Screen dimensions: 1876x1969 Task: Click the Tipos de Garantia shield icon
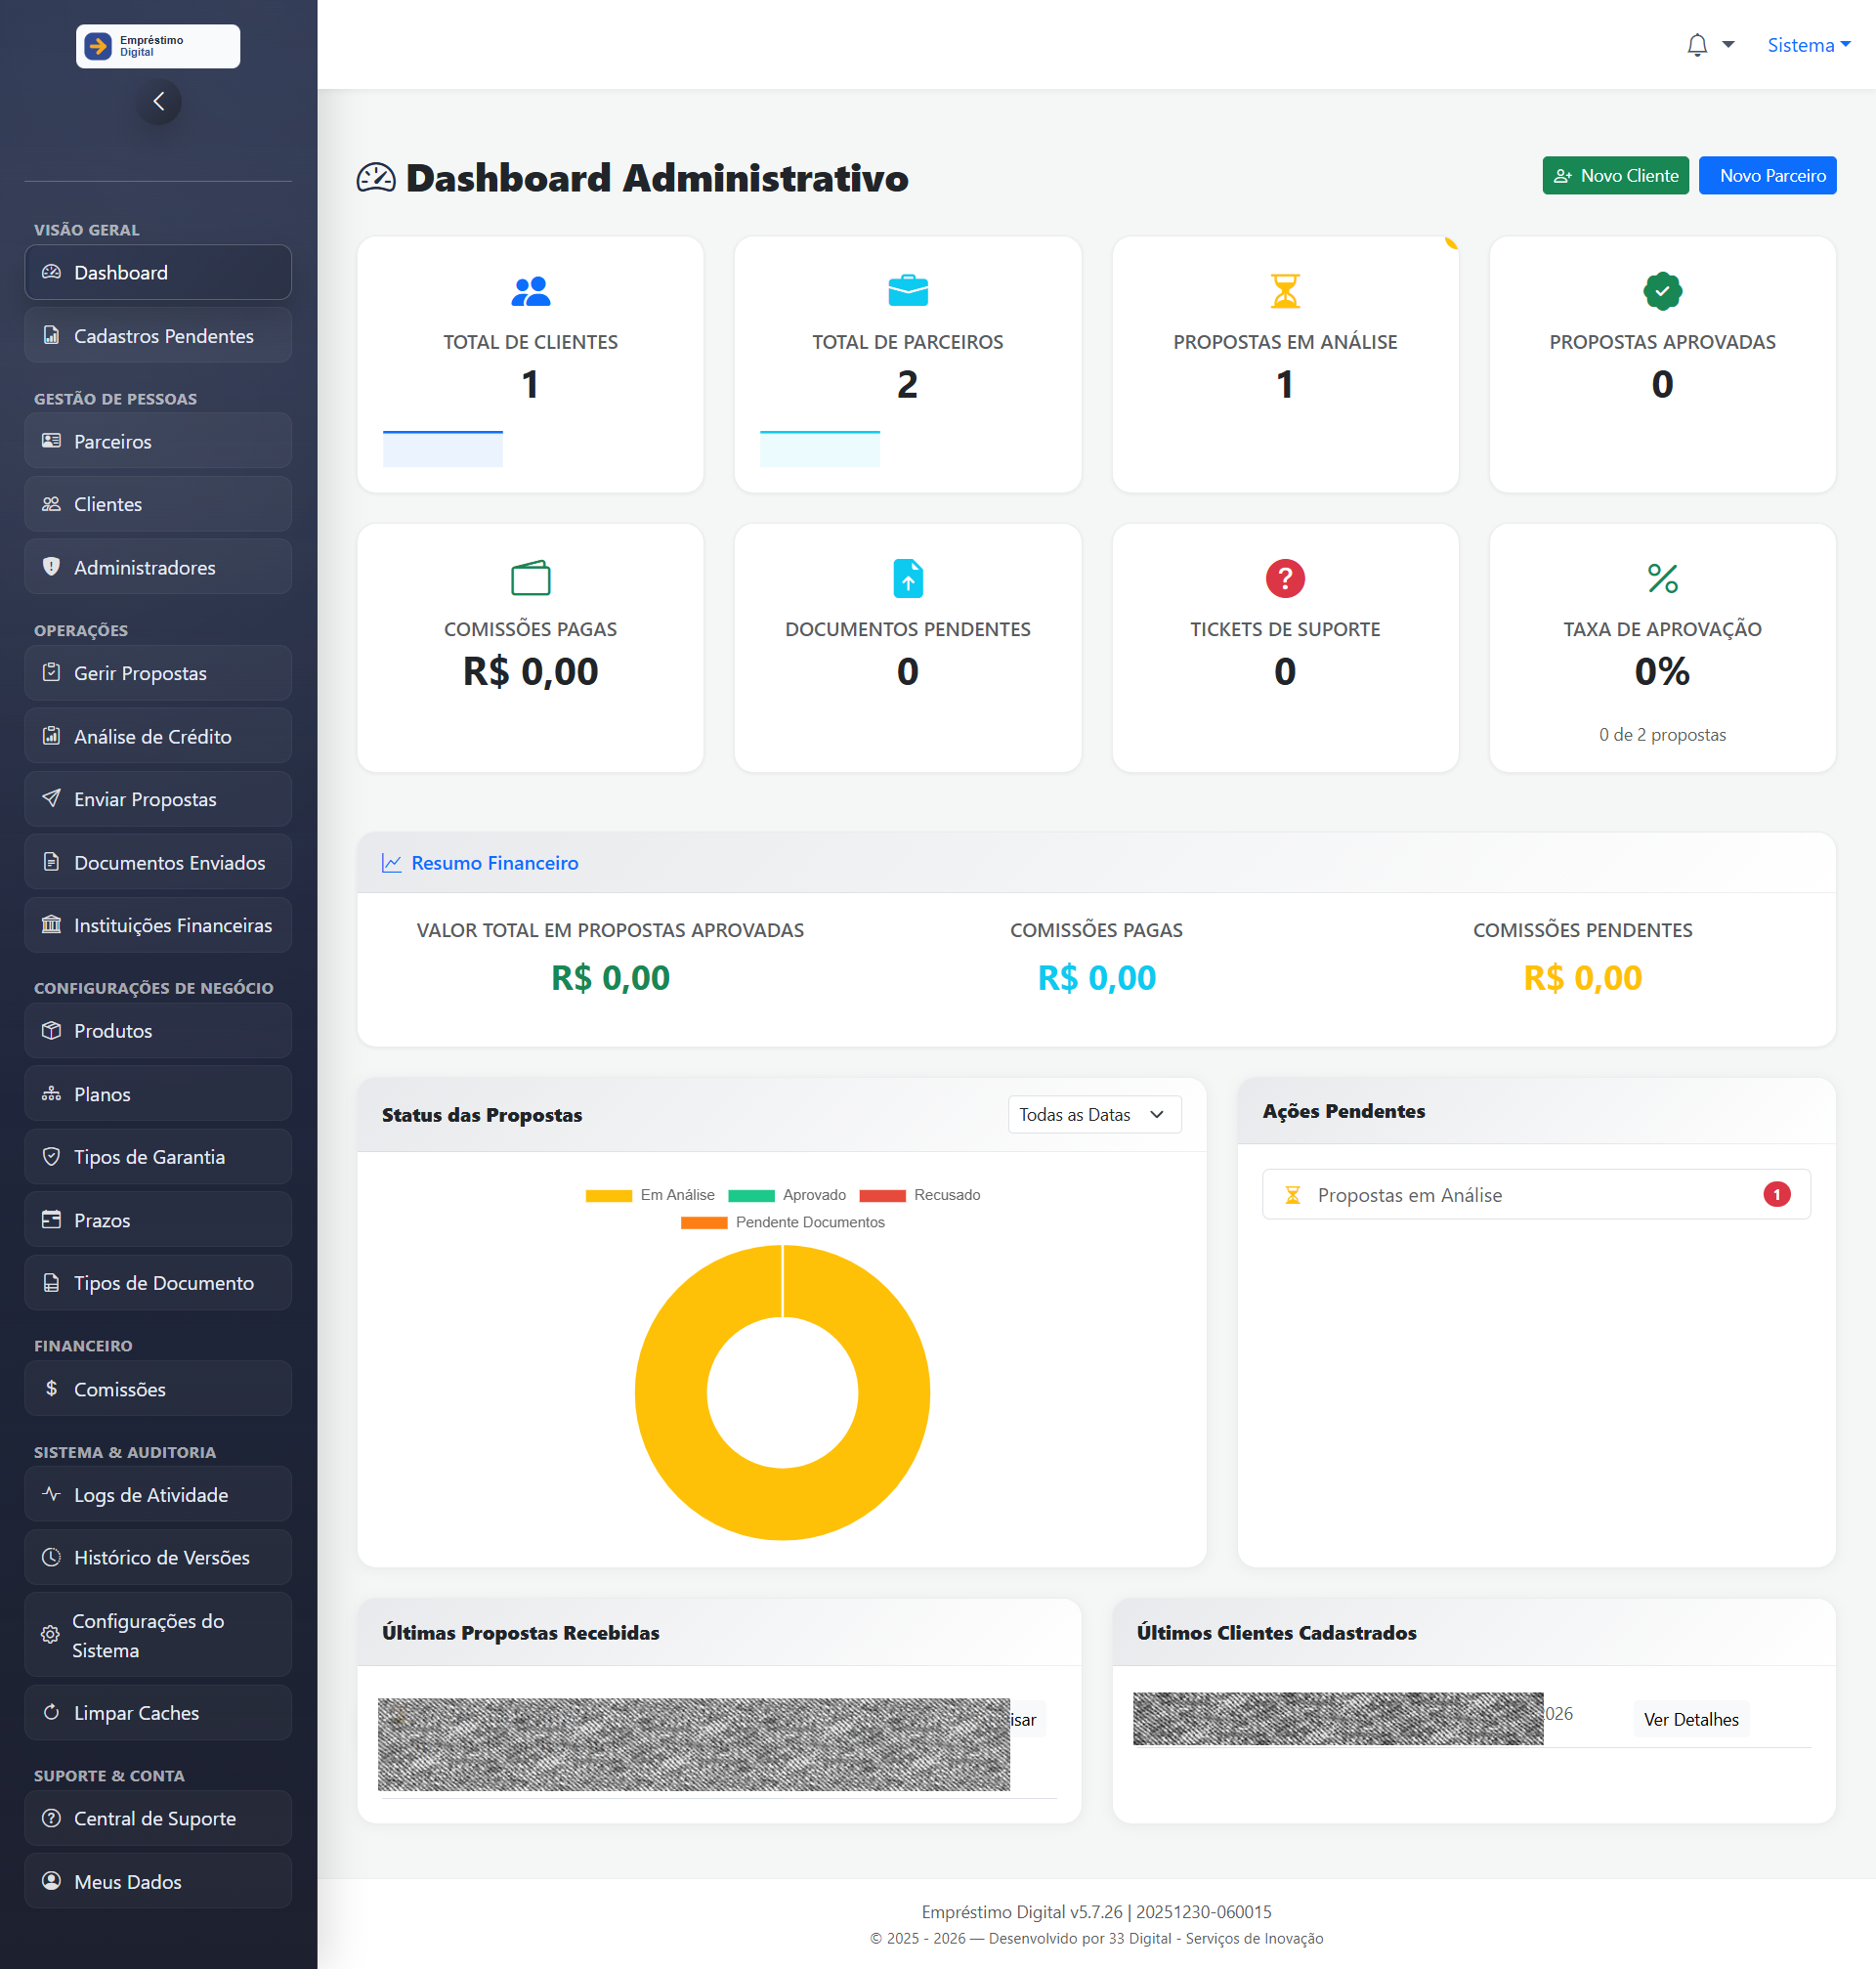(51, 1156)
